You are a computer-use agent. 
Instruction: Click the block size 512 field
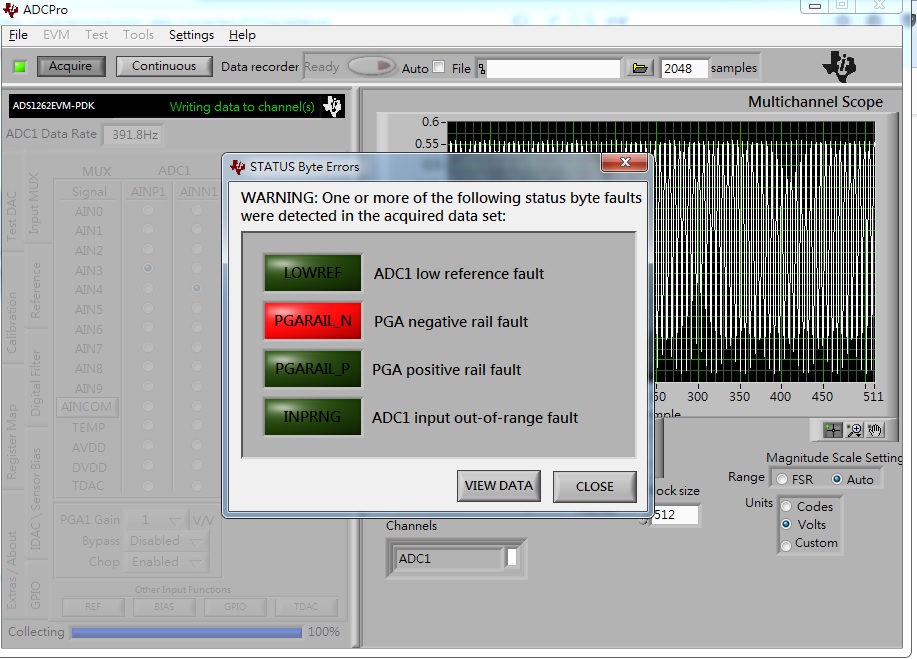[x=675, y=515]
